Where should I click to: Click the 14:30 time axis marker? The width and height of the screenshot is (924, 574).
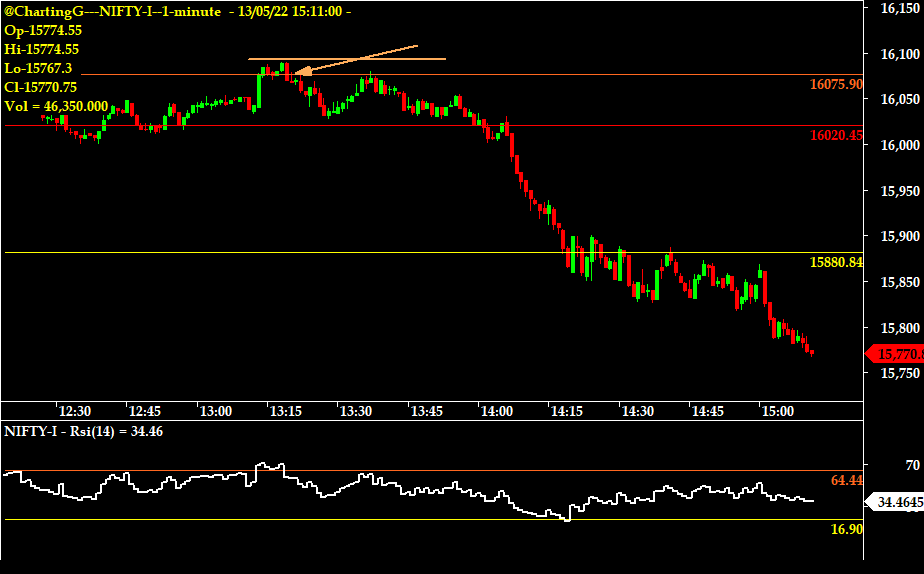(638, 411)
